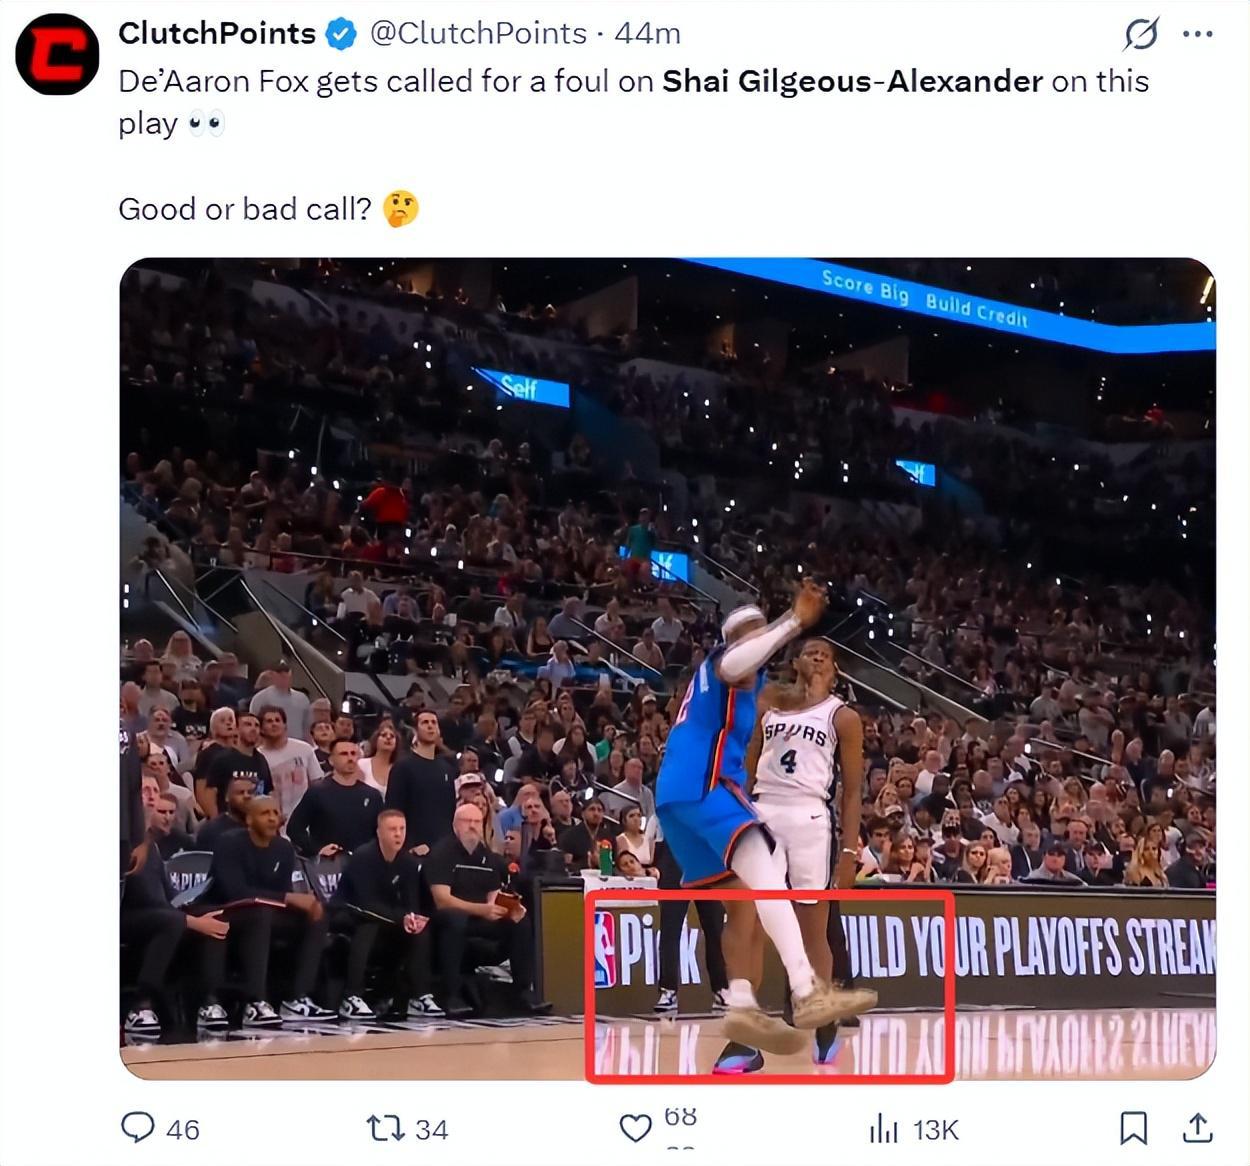This screenshot has width=1250, height=1166.
Task: Click the repost arrows icon
Action: click(x=384, y=1129)
